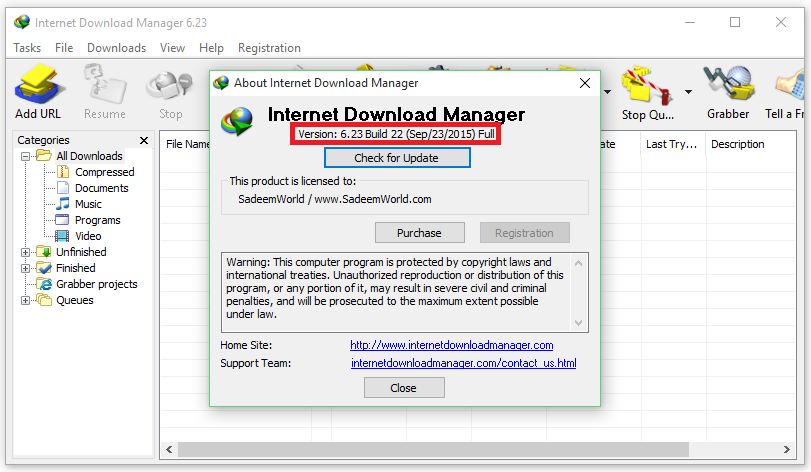
Task: Open the Grabber tool icon
Action: pos(728,84)
